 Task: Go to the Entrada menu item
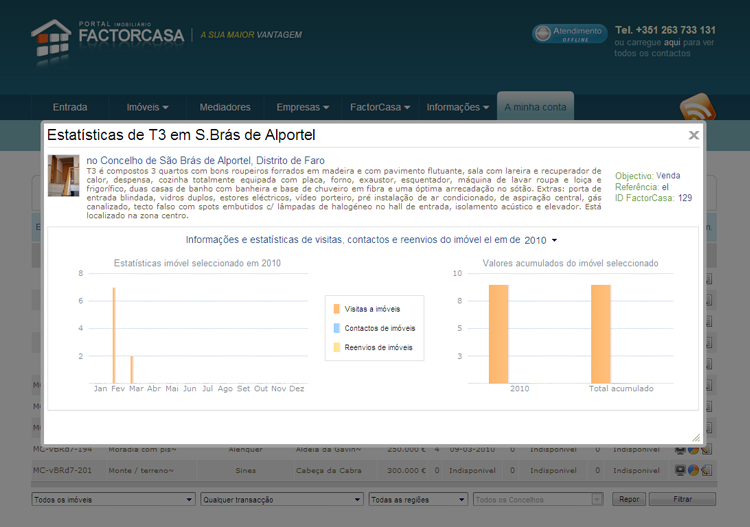(x=70, y=107)
